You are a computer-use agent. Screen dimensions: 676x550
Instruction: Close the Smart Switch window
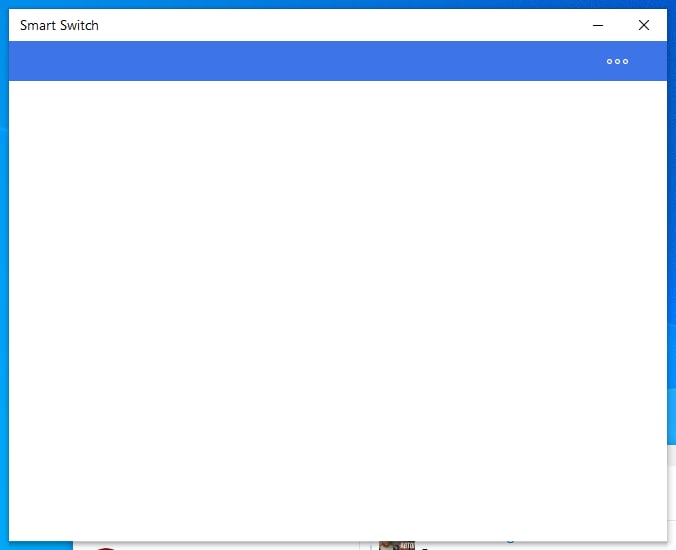point(644,25)
